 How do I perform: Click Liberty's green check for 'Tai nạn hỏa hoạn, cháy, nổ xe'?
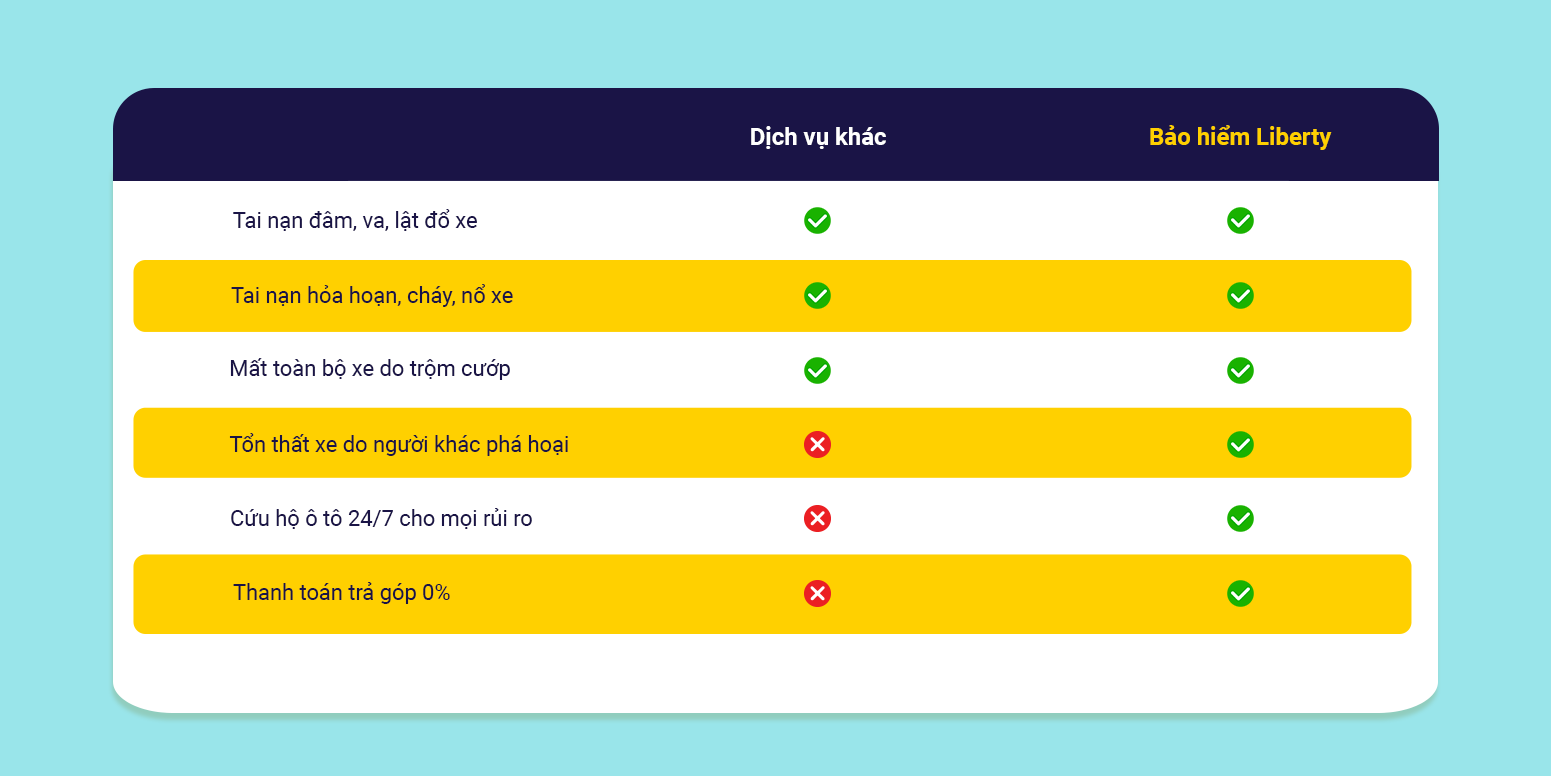pos(1240,296)
